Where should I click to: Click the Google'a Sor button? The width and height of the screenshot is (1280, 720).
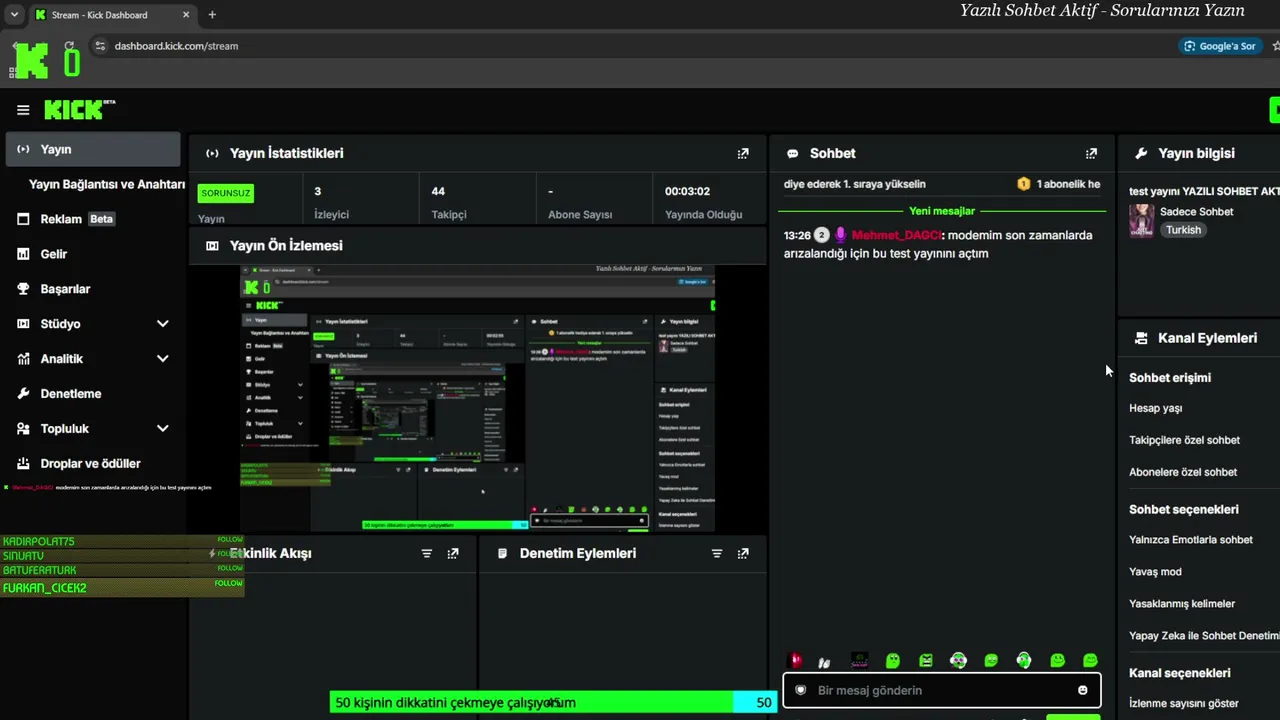click(1219, 46)
